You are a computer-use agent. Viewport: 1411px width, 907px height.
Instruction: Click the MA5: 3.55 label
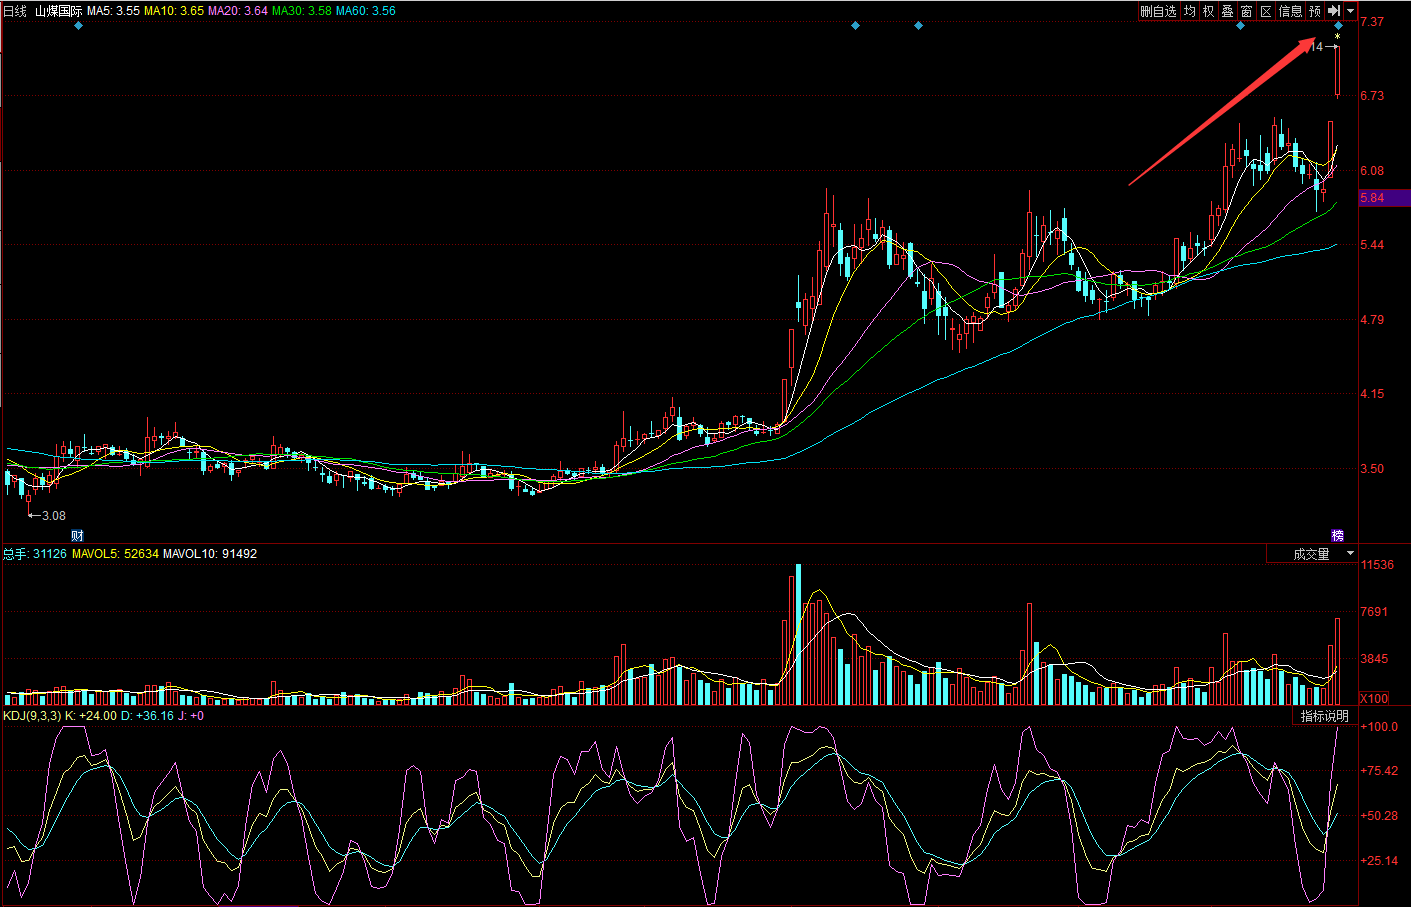tap(113, 11)
